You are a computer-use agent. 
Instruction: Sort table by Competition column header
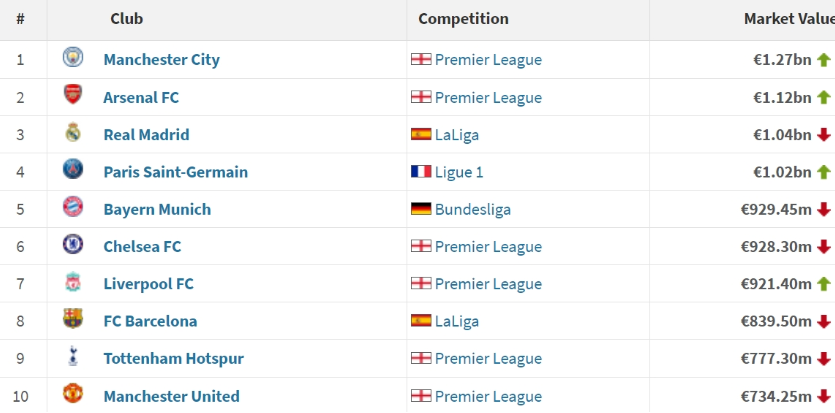pyautogui.click(x=463, y=19)
